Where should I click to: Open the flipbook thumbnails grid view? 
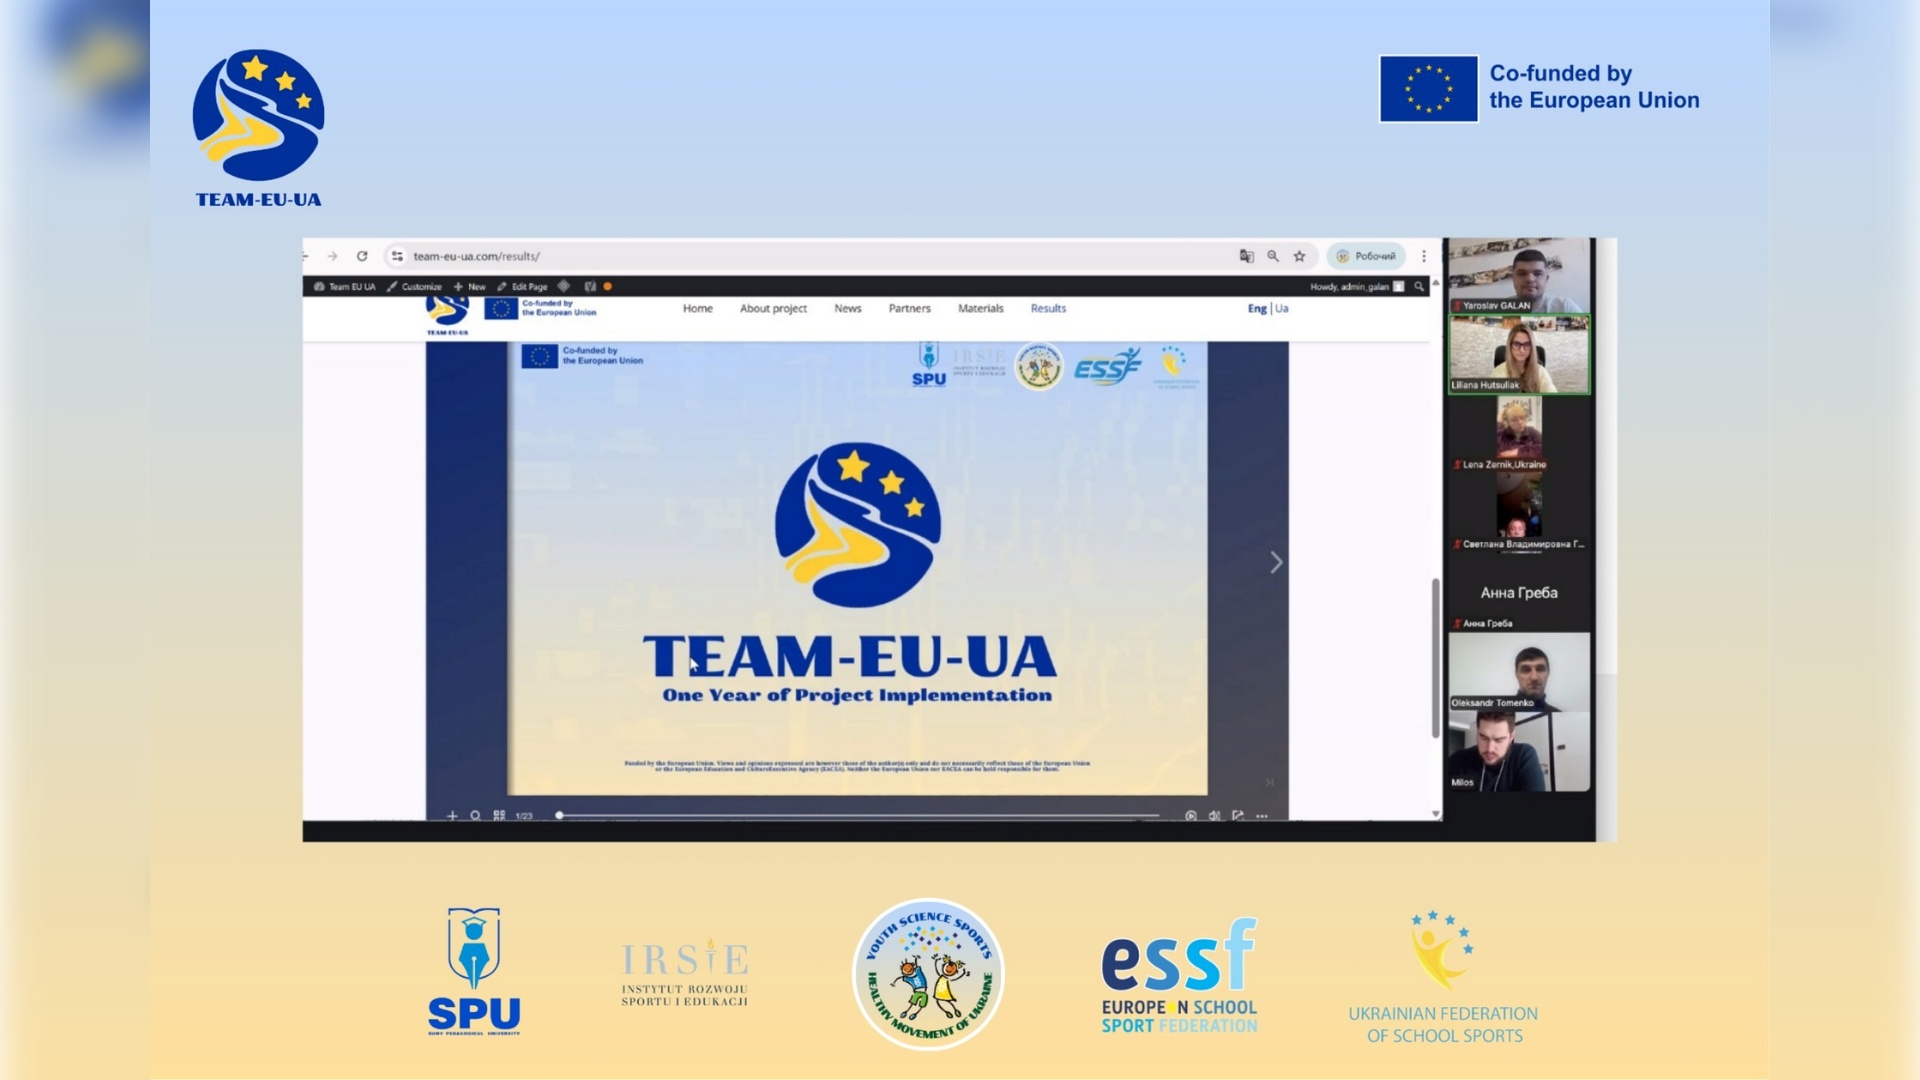(499, 815)
